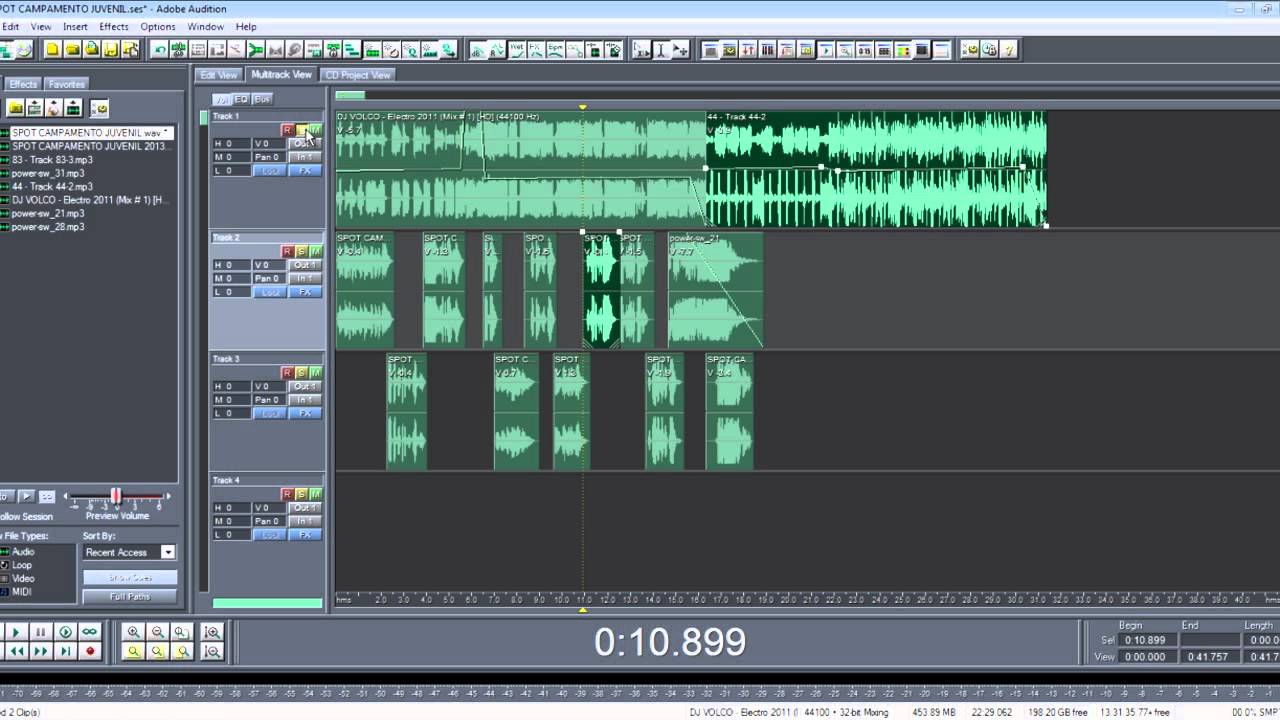
Task: Open Track 4 Out 1 output selector
Action: 304,508
